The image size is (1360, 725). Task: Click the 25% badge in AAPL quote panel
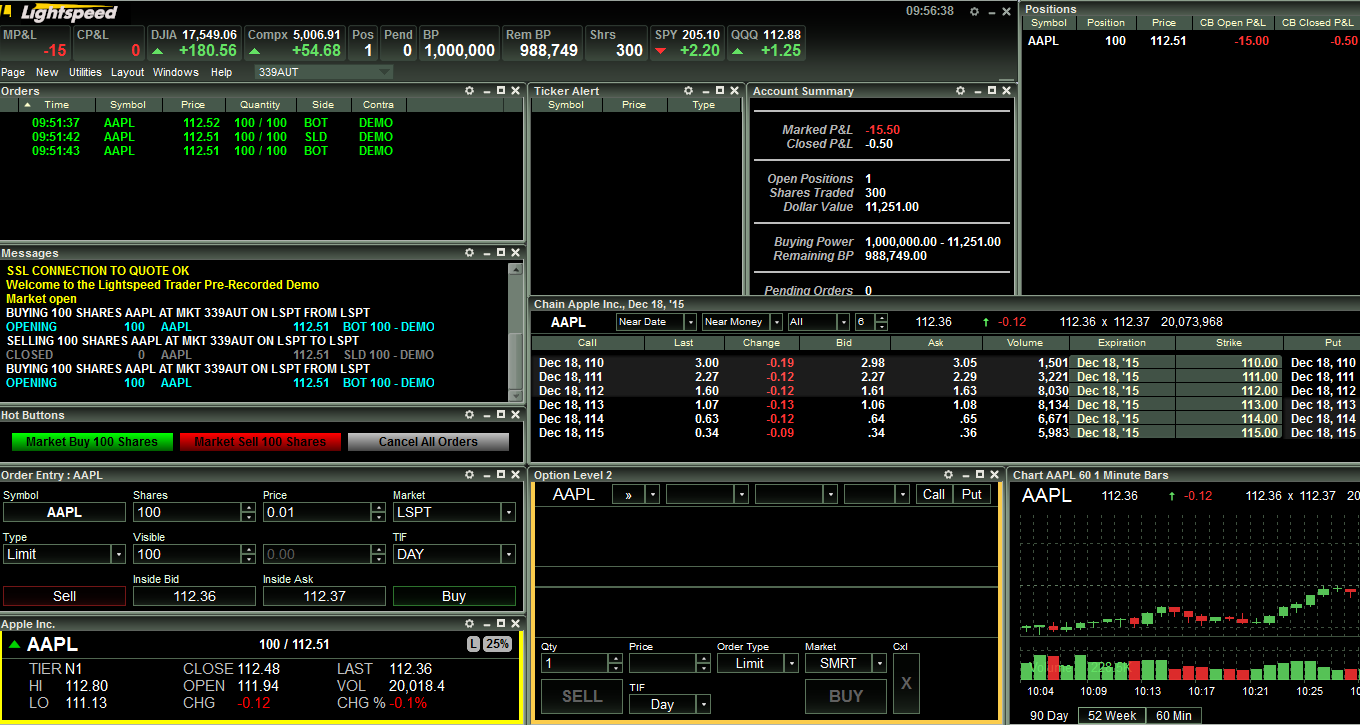tap(497, 644)
